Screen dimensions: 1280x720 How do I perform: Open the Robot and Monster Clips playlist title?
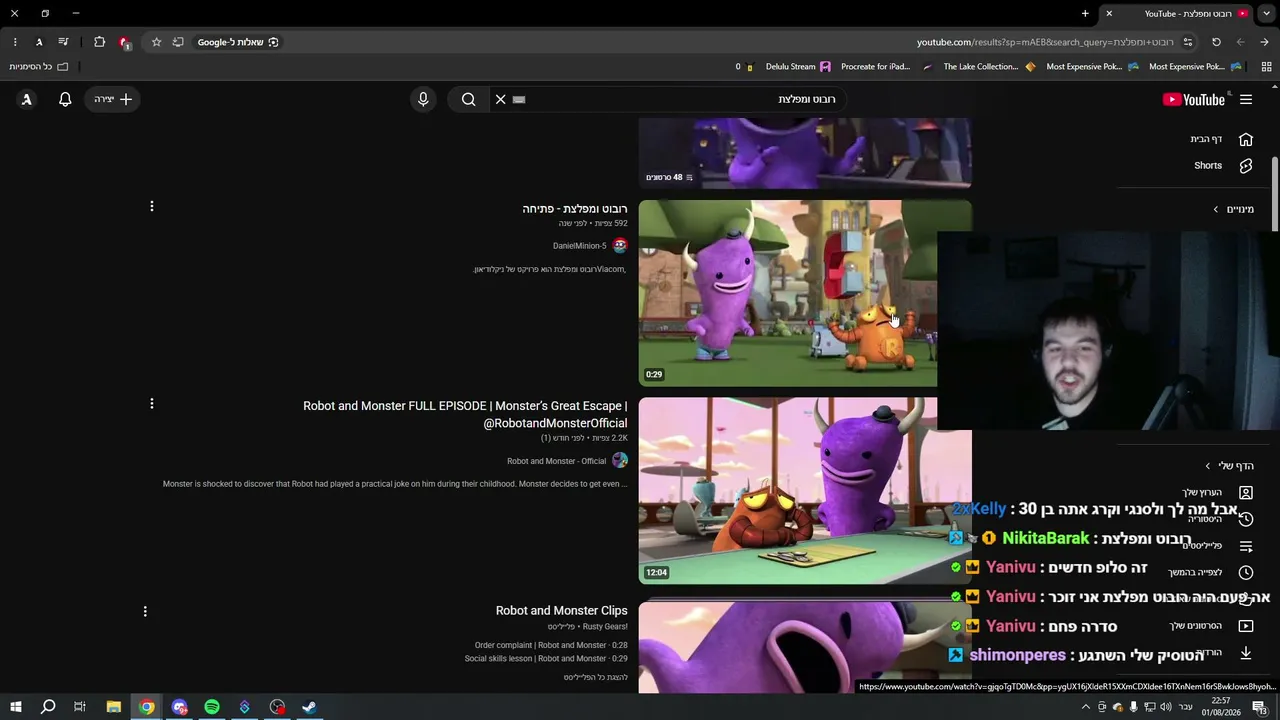pyautogui.click(x=561, y=611)
